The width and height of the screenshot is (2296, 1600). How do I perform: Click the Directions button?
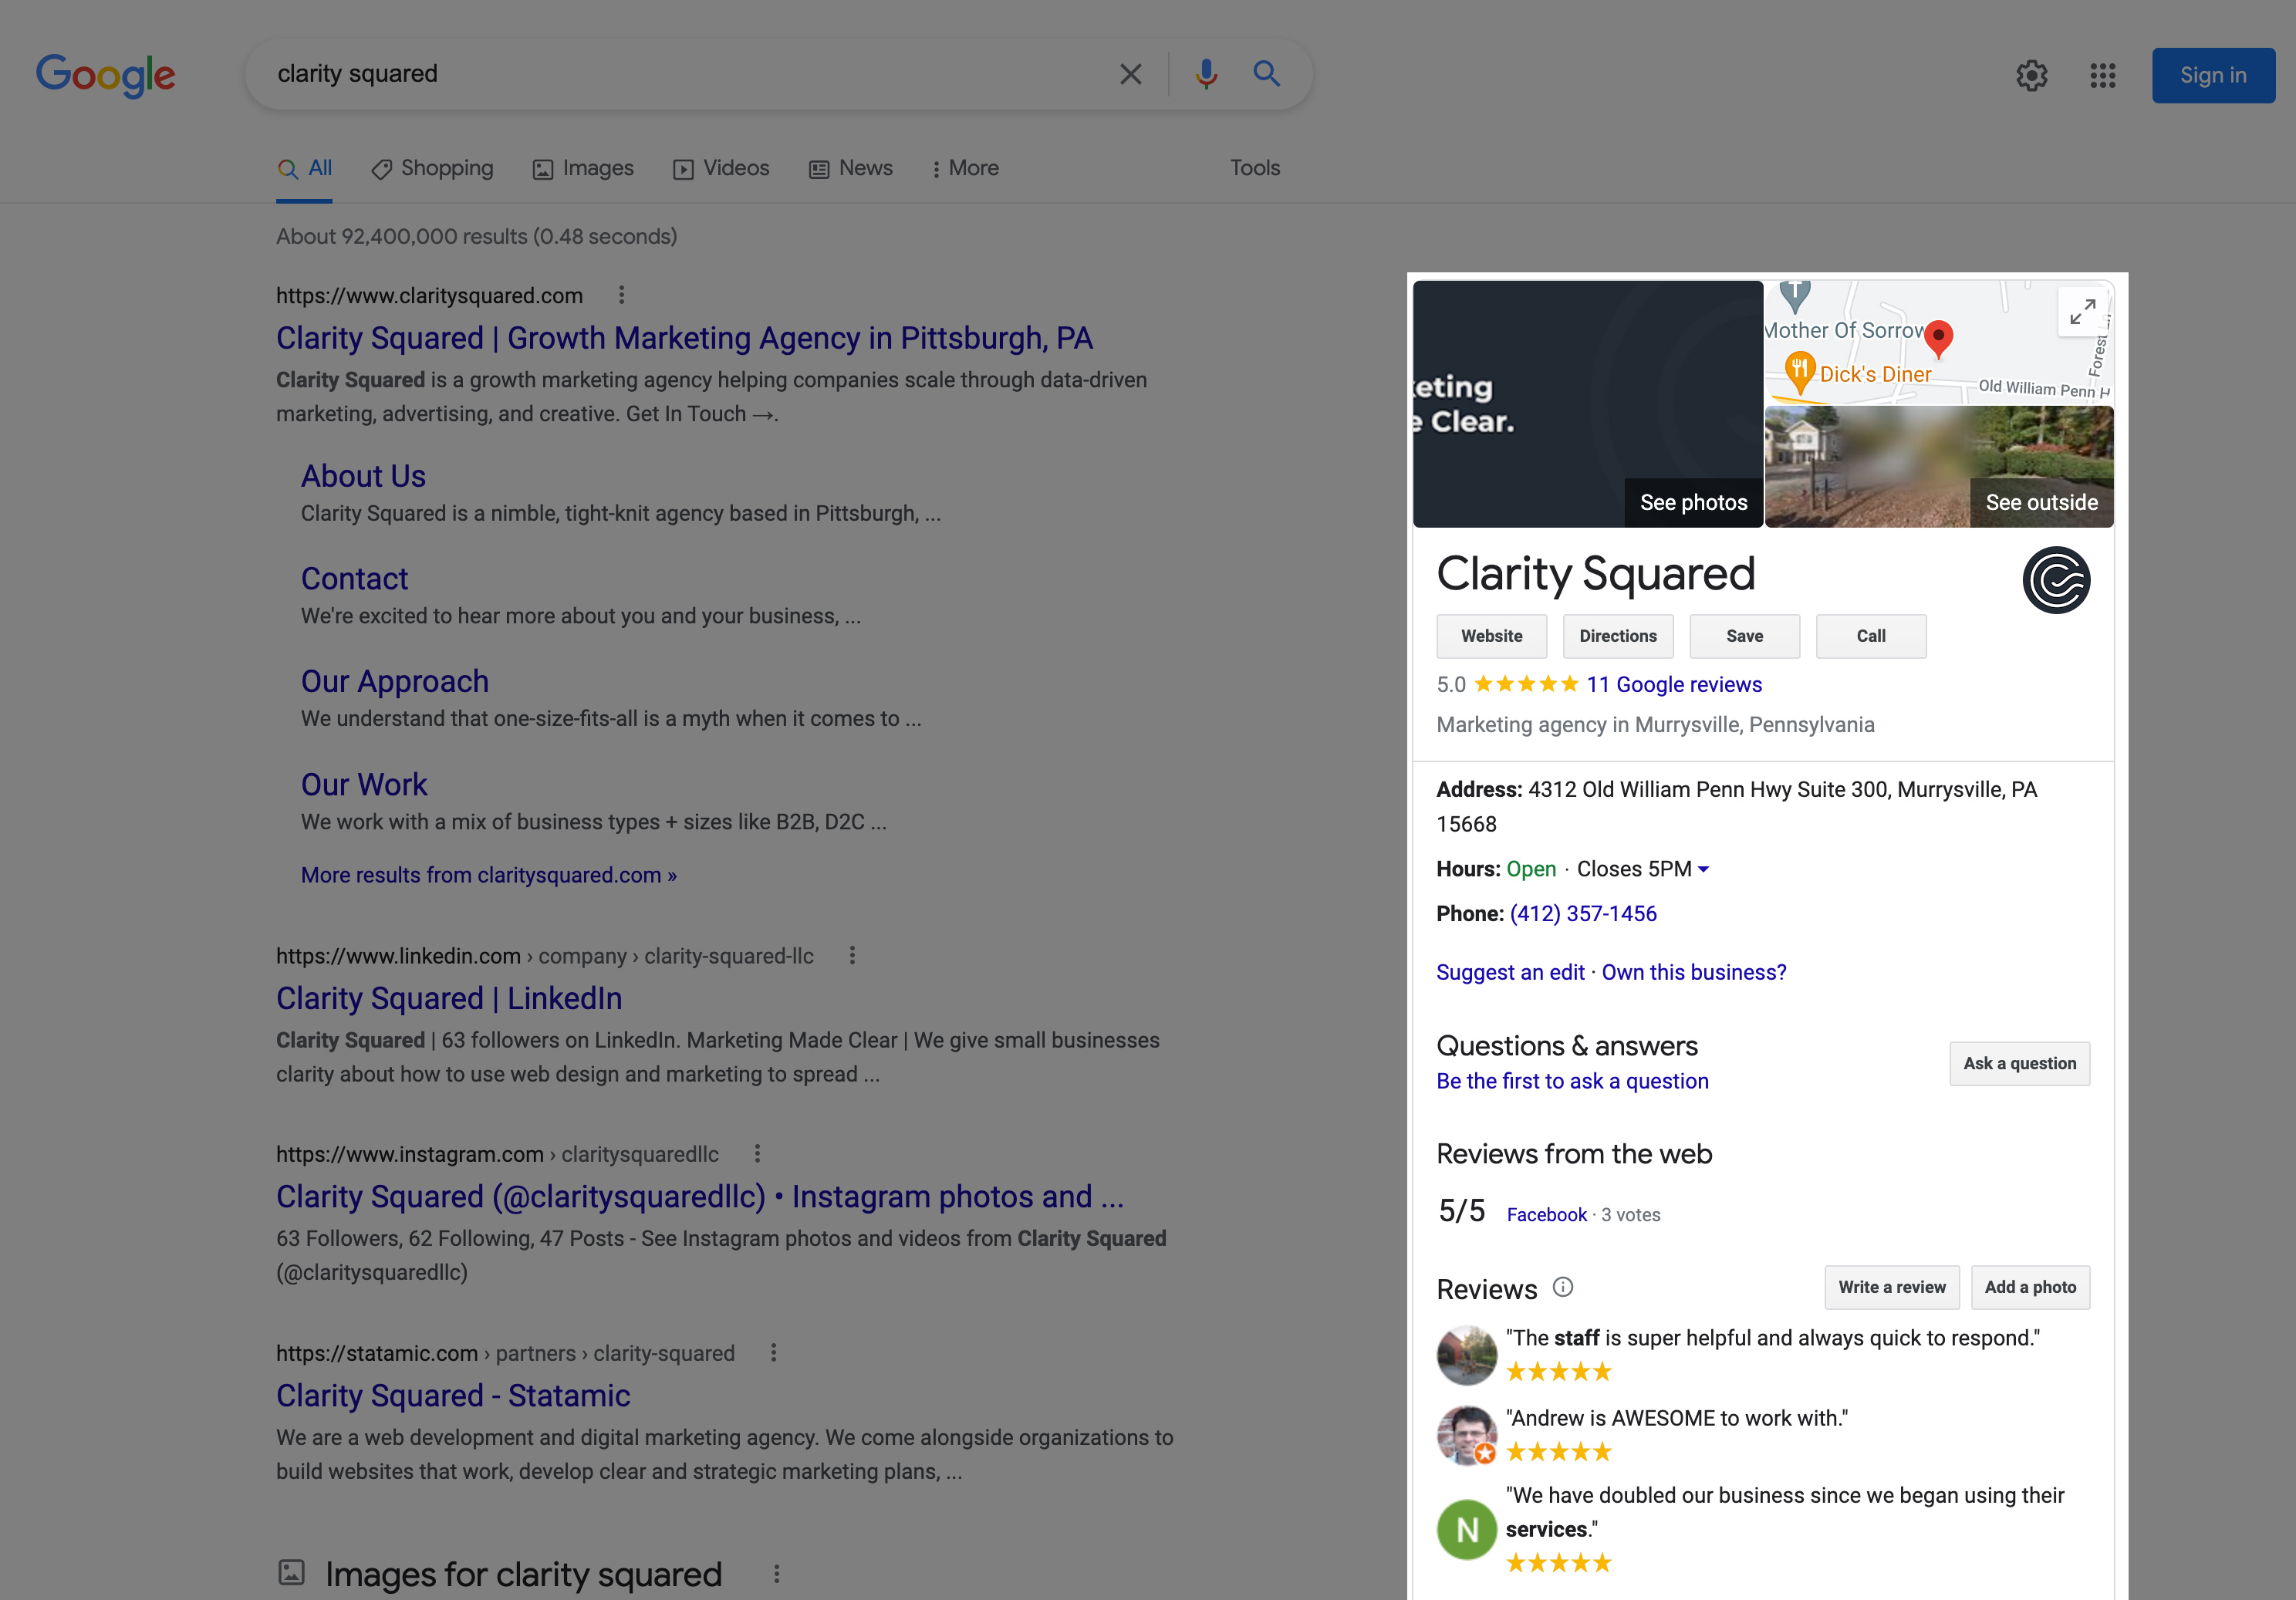pyautogui.click(x=1617, y=636)
